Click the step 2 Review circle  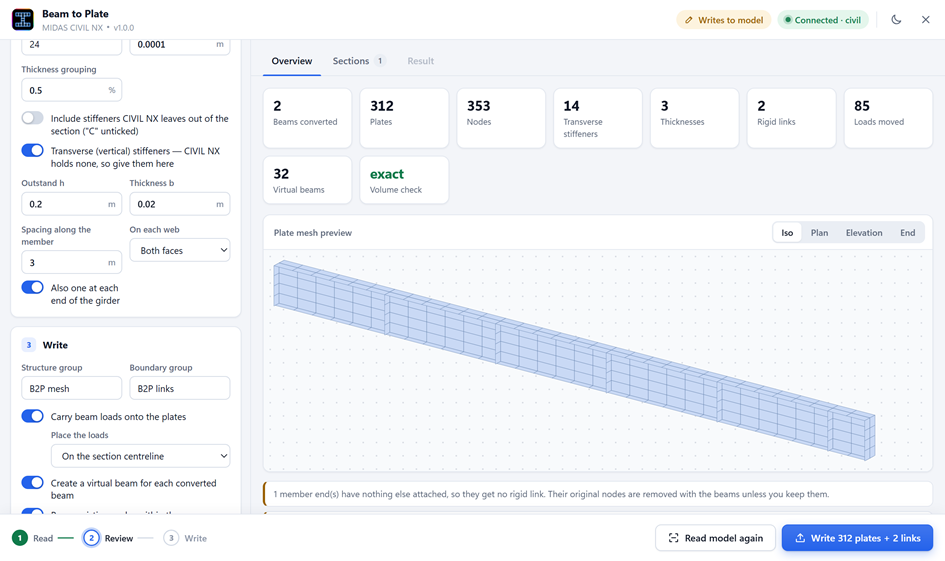point(91,538)
